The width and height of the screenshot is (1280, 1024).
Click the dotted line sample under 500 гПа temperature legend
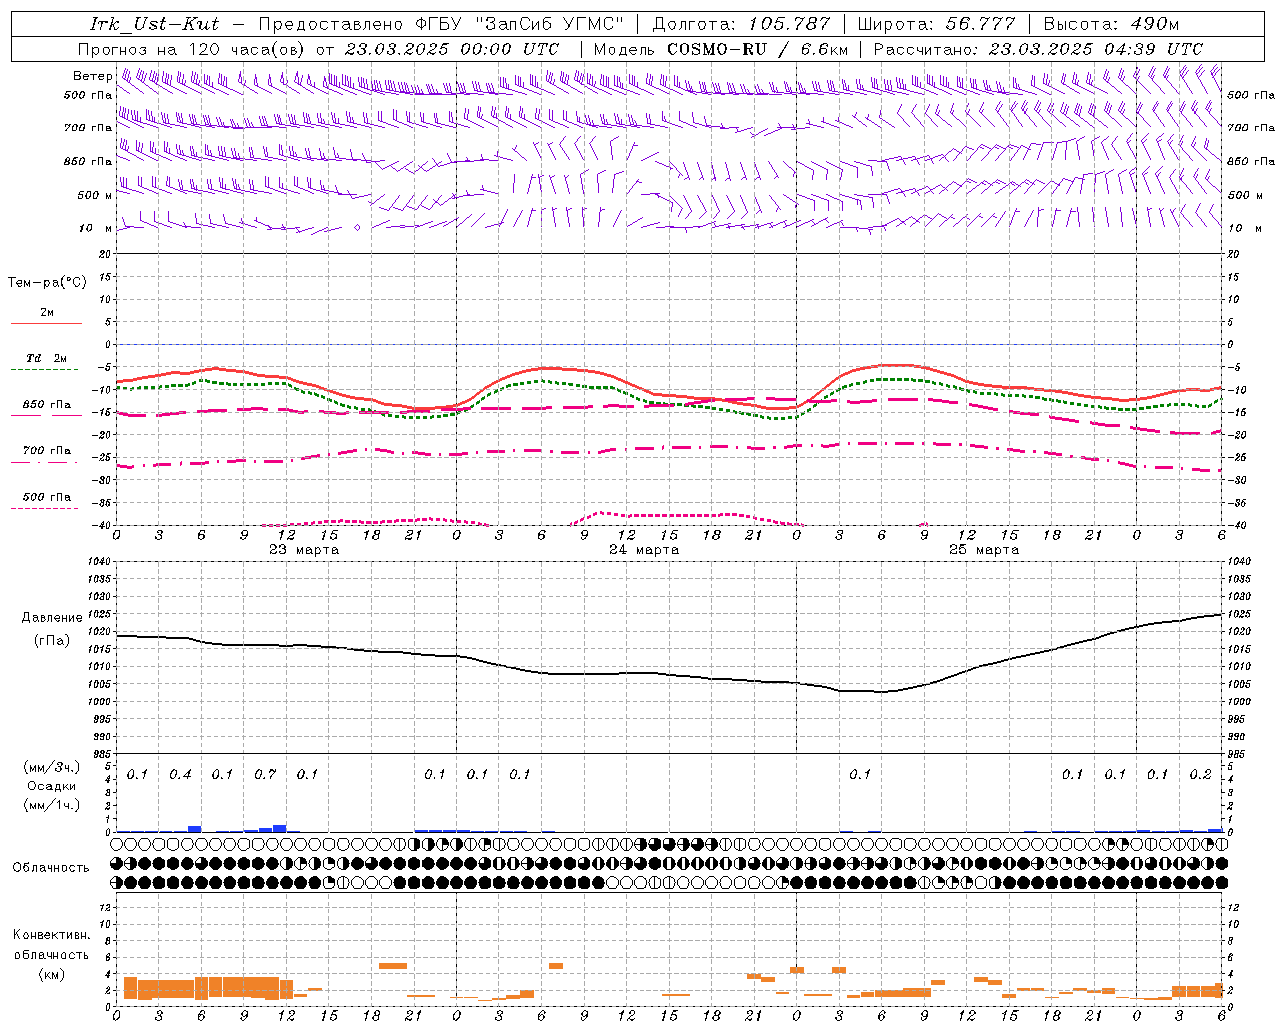pos(46,508)
